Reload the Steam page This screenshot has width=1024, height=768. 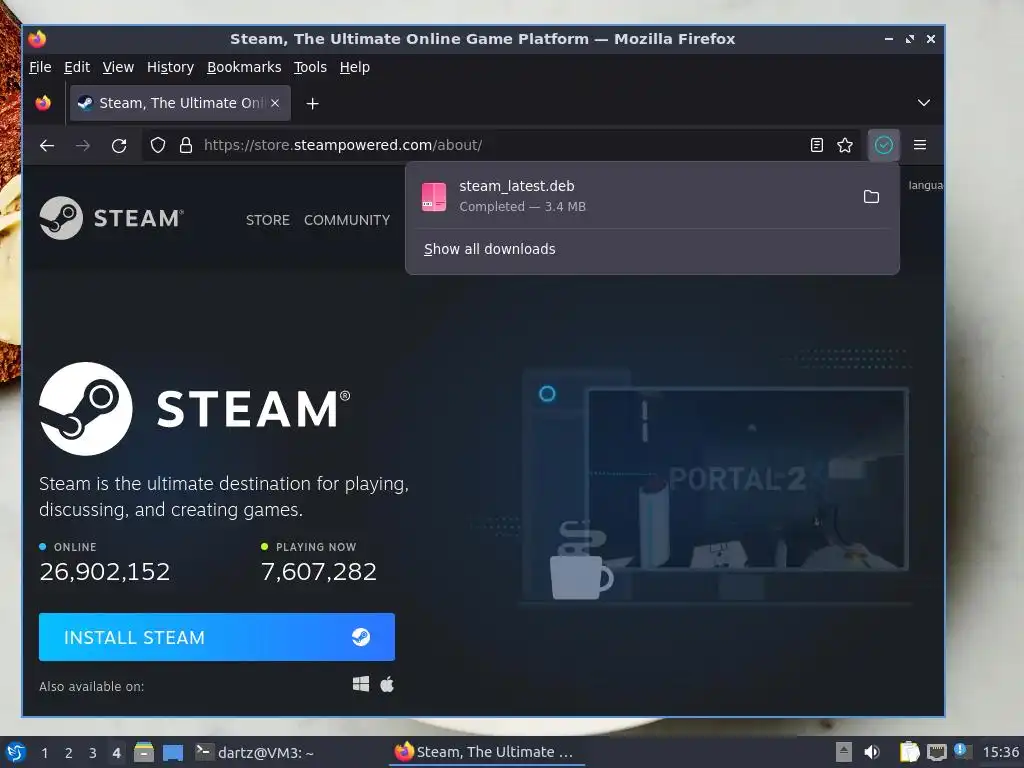click(x=119, y=146)
